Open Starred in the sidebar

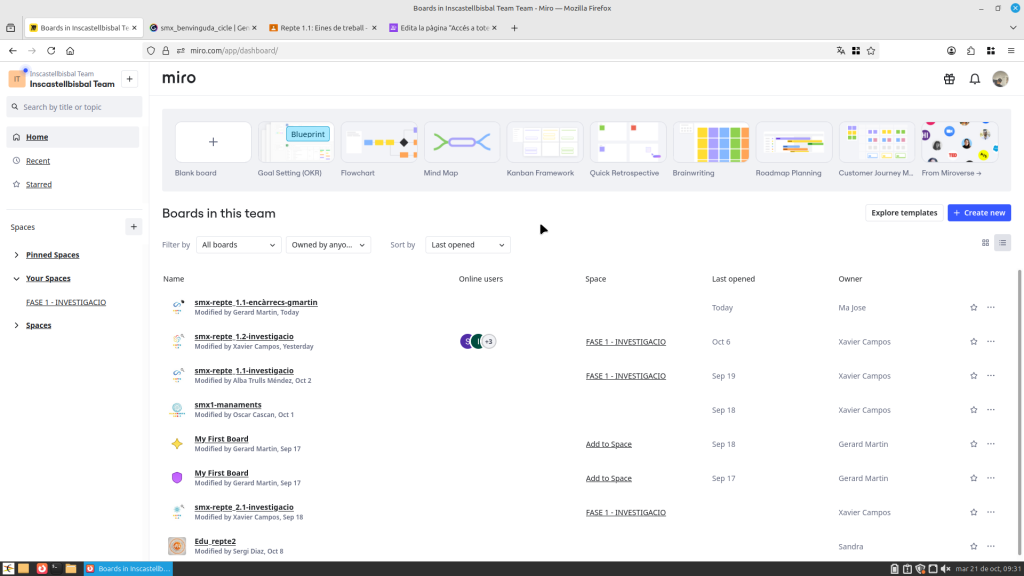39,185
